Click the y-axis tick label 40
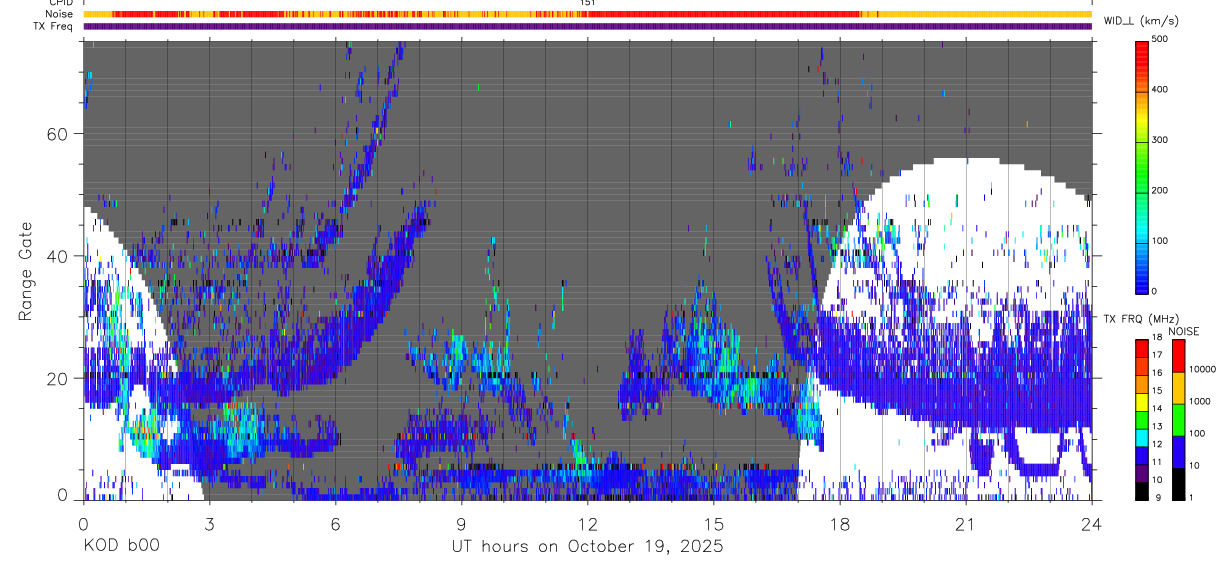Image resolution: width=1228 pixels, height=567 pixels. pos(59,256)
